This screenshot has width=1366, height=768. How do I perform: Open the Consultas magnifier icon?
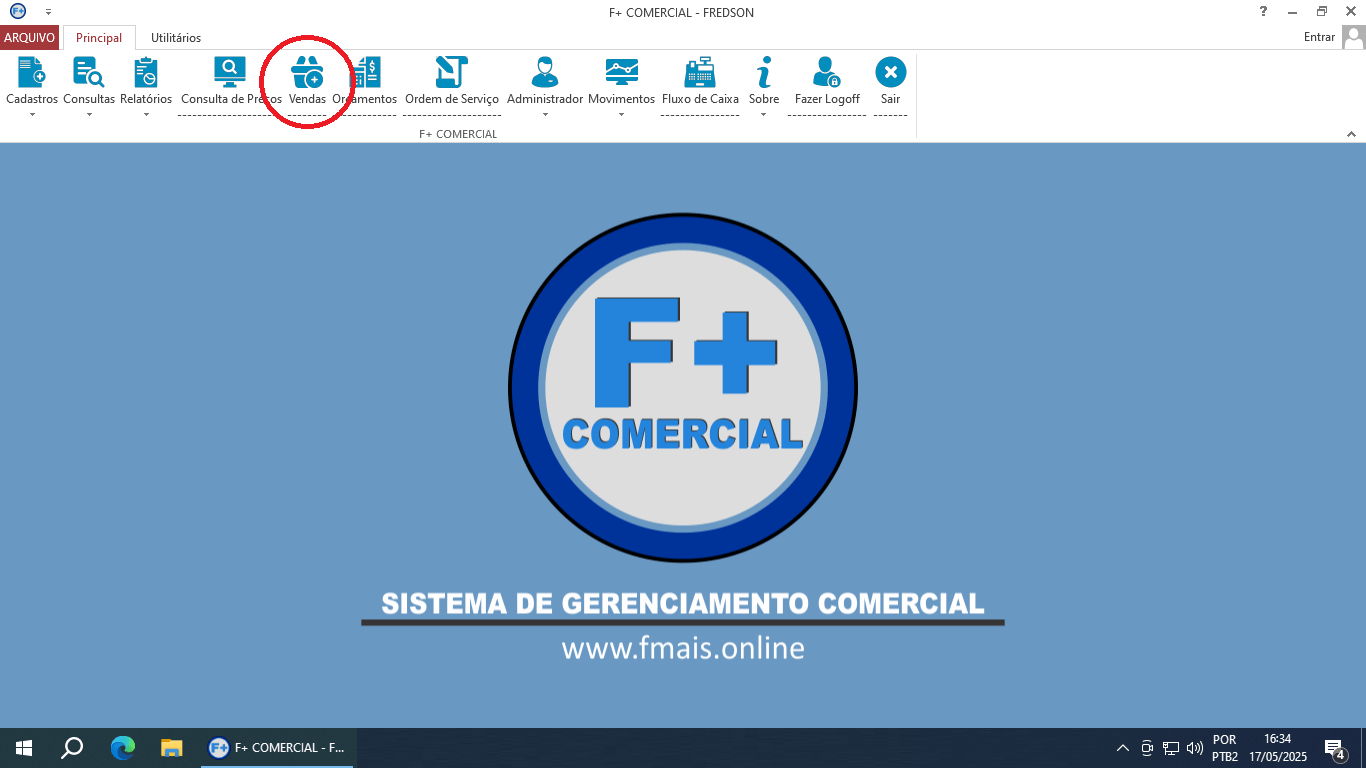(x=89, y=72)
